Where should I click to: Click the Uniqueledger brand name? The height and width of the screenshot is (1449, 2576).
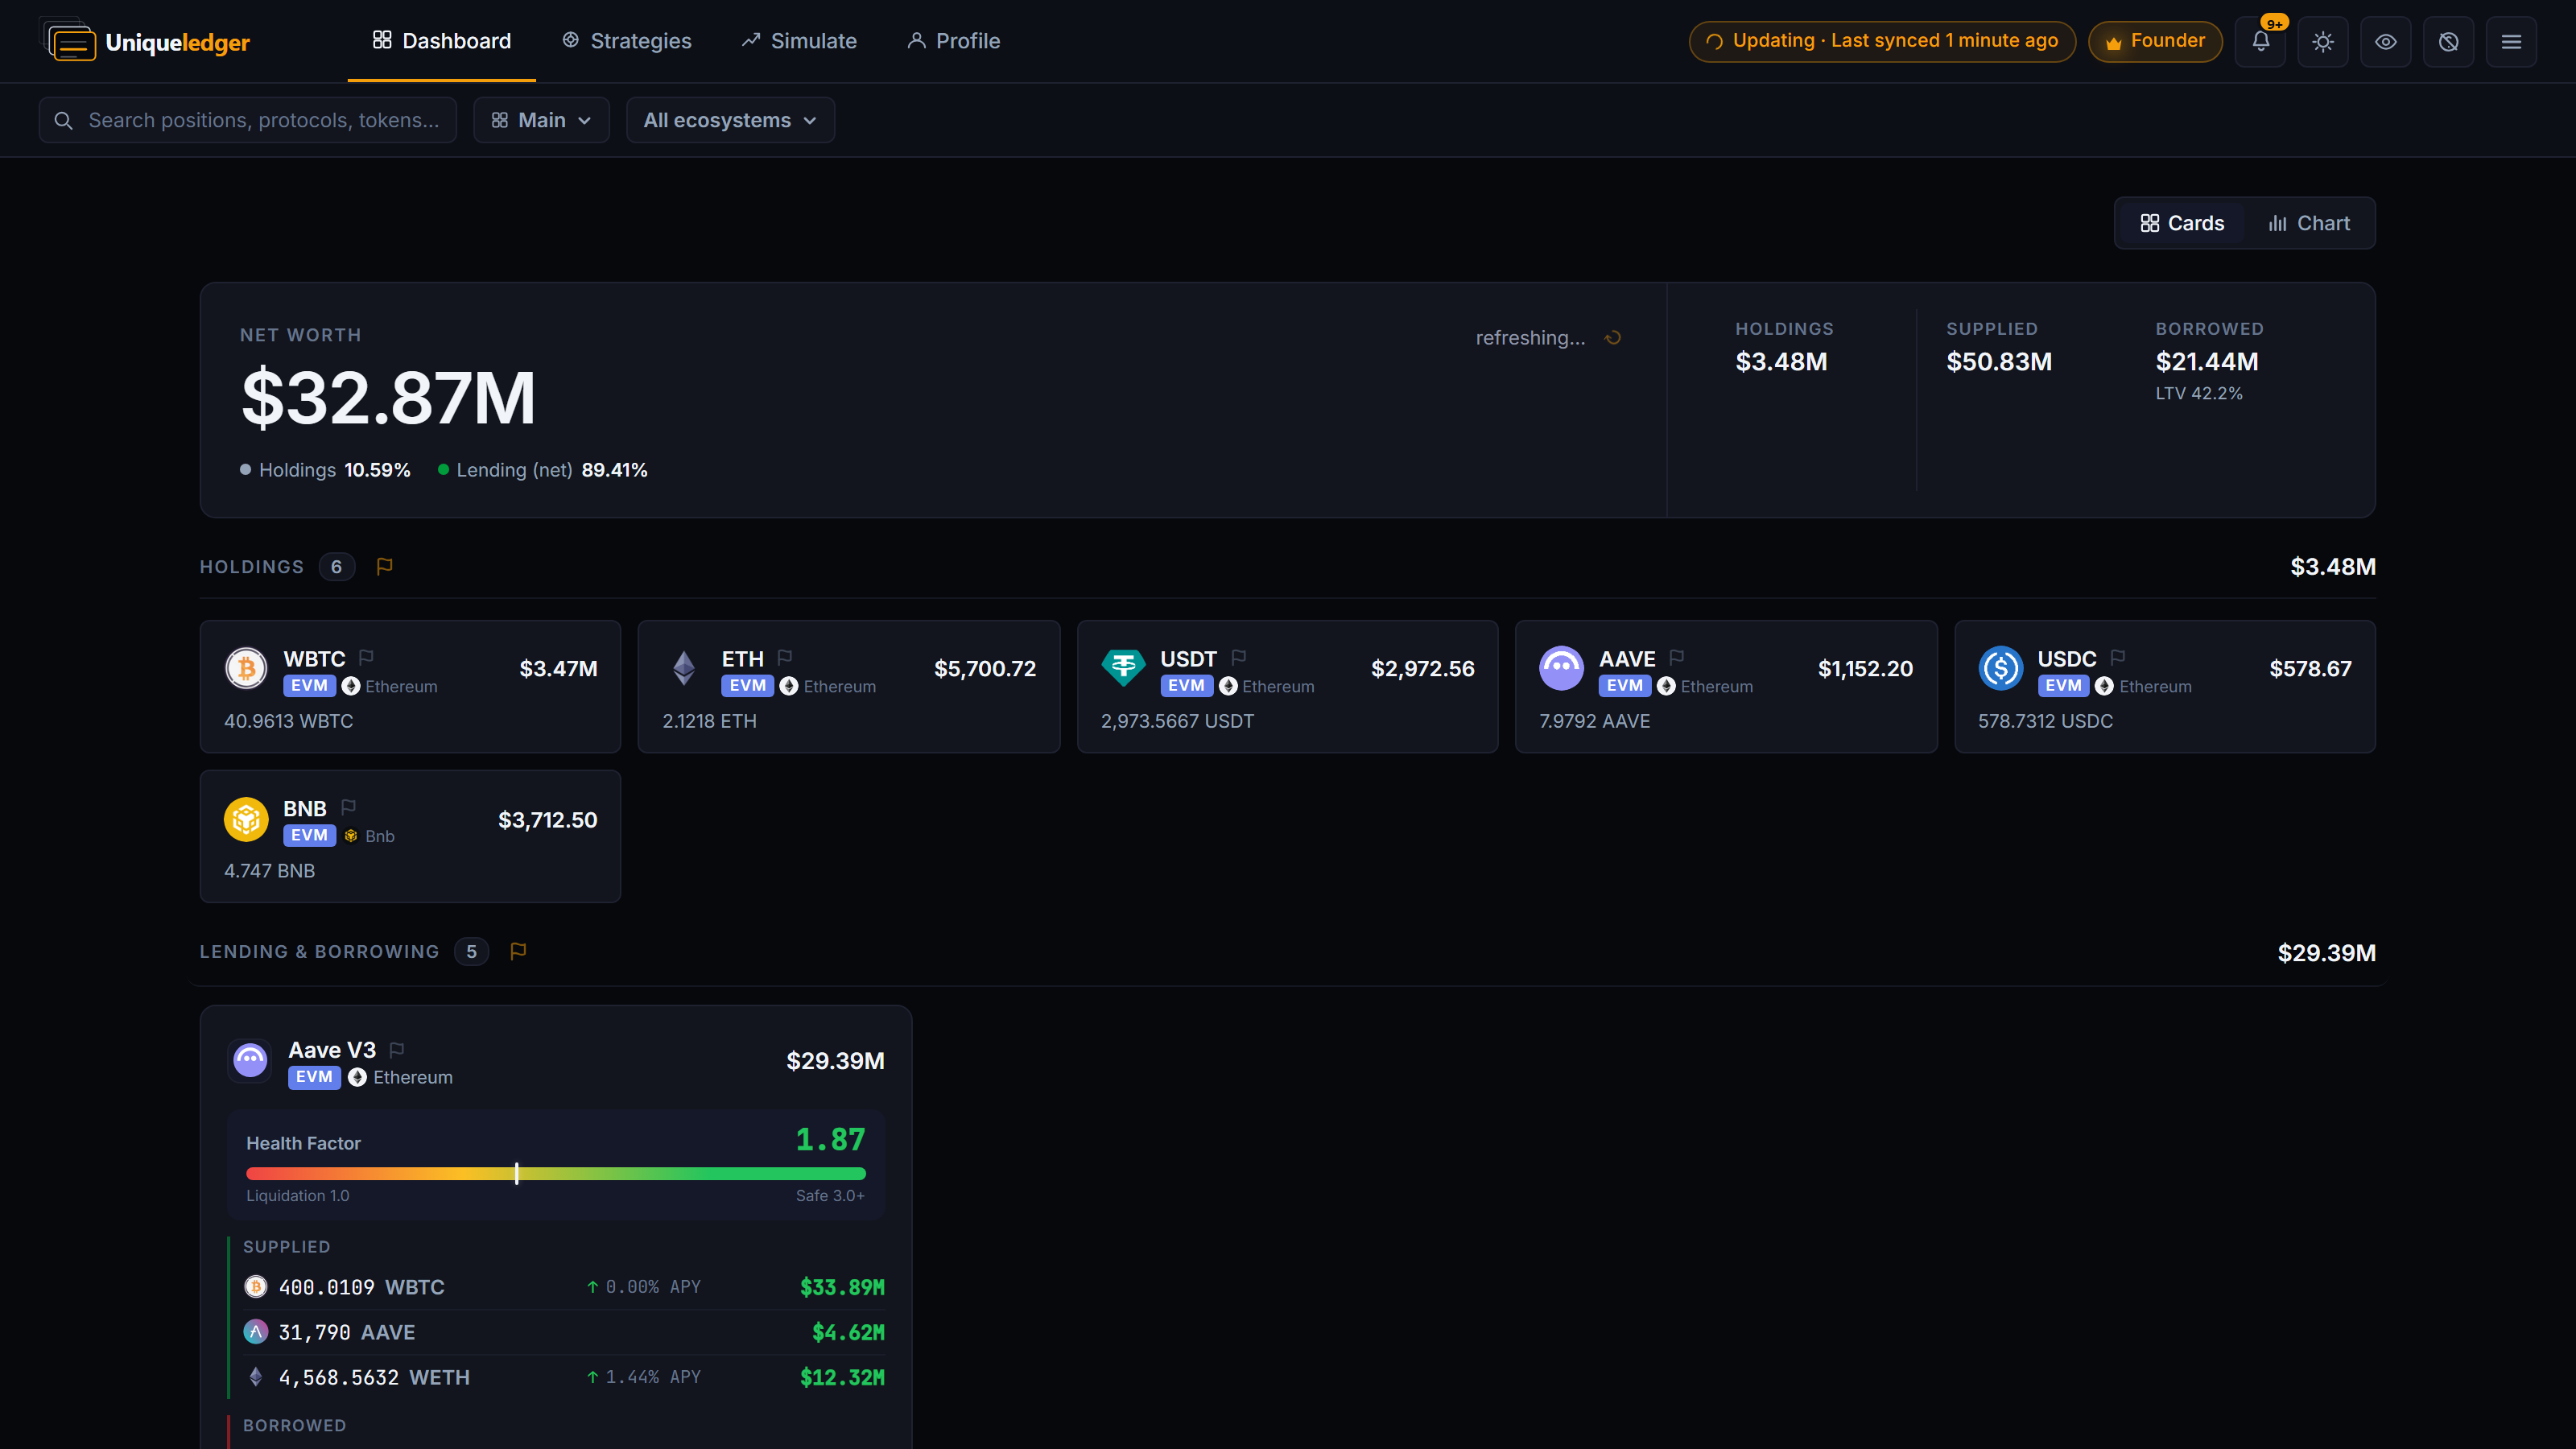coord(177,42)
